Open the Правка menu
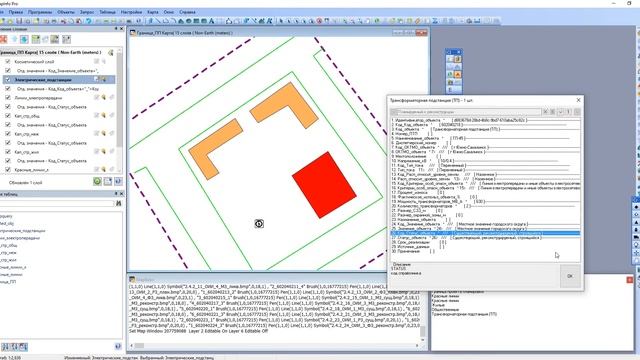This screenshot has height=360, width=640. 16,12
